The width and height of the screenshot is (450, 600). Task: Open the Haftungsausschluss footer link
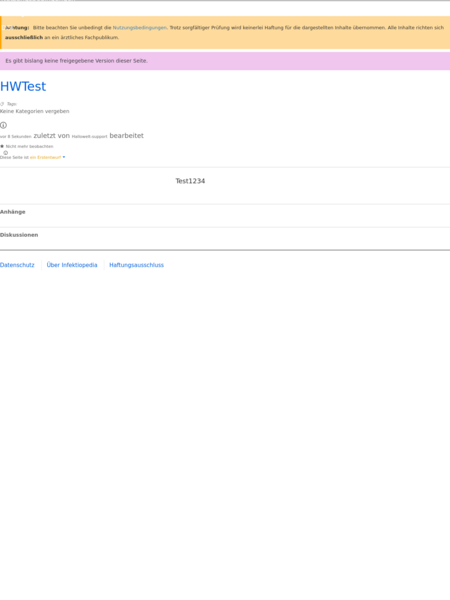click(x=137, y=265)
